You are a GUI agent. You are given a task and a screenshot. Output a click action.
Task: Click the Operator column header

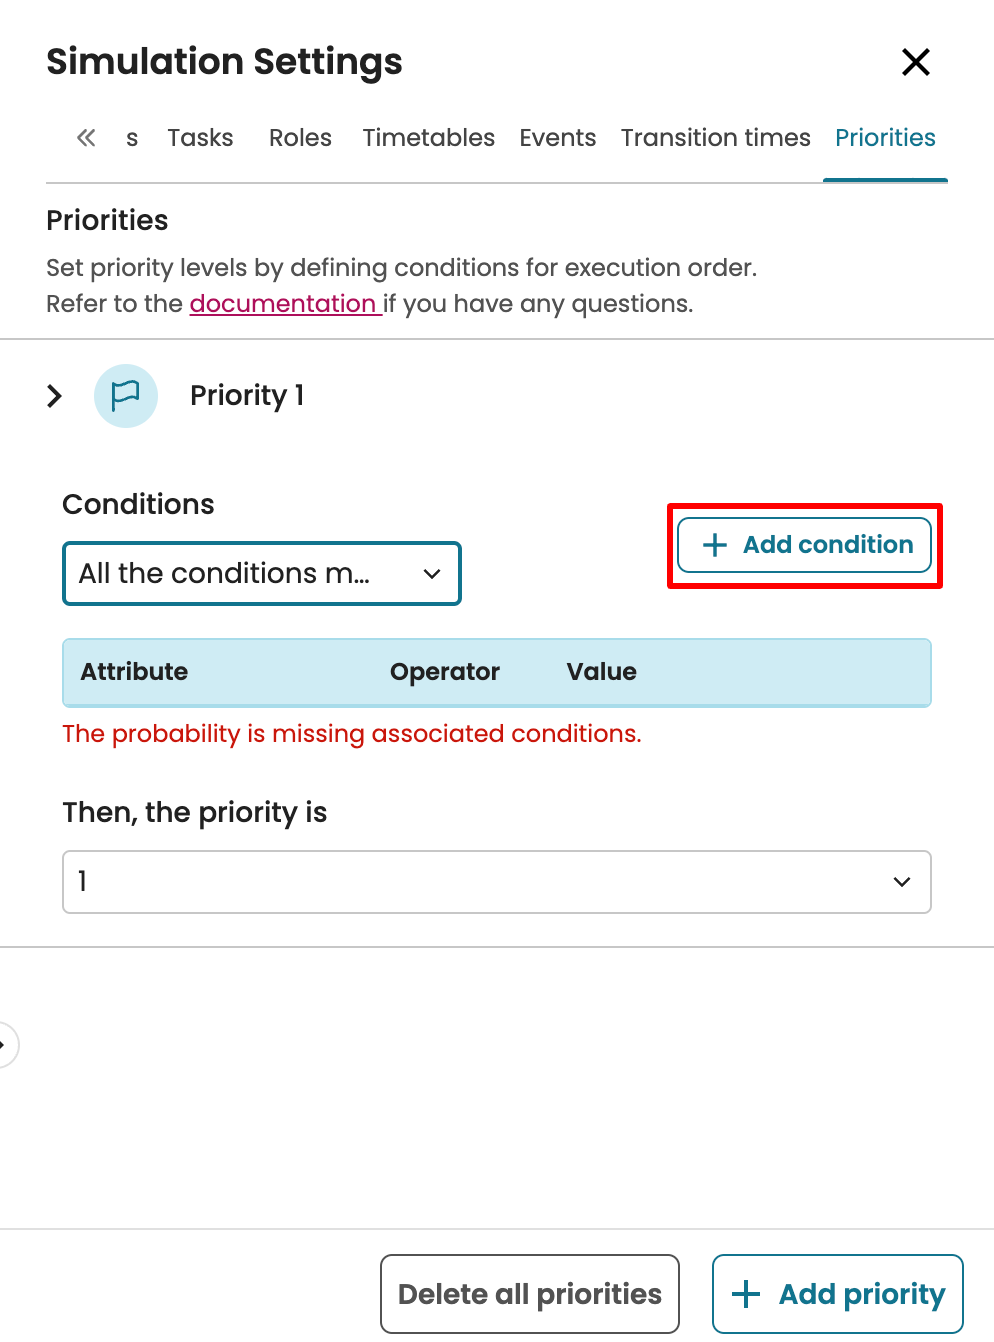444,672
